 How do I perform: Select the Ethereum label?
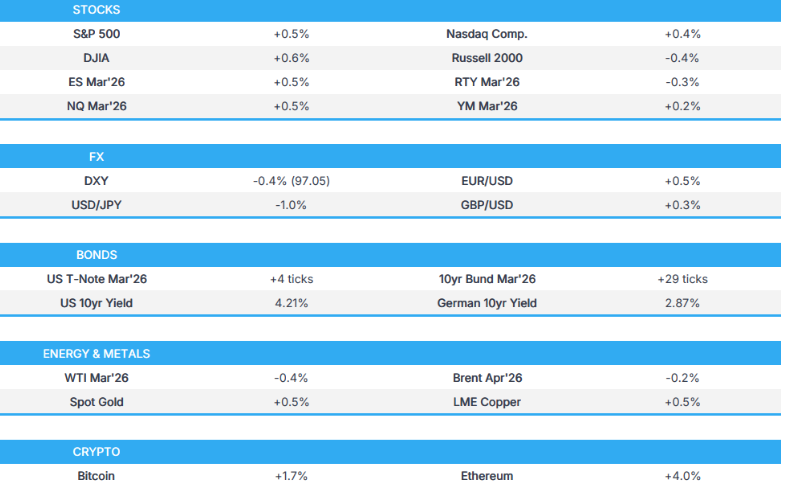coord(487,476)
